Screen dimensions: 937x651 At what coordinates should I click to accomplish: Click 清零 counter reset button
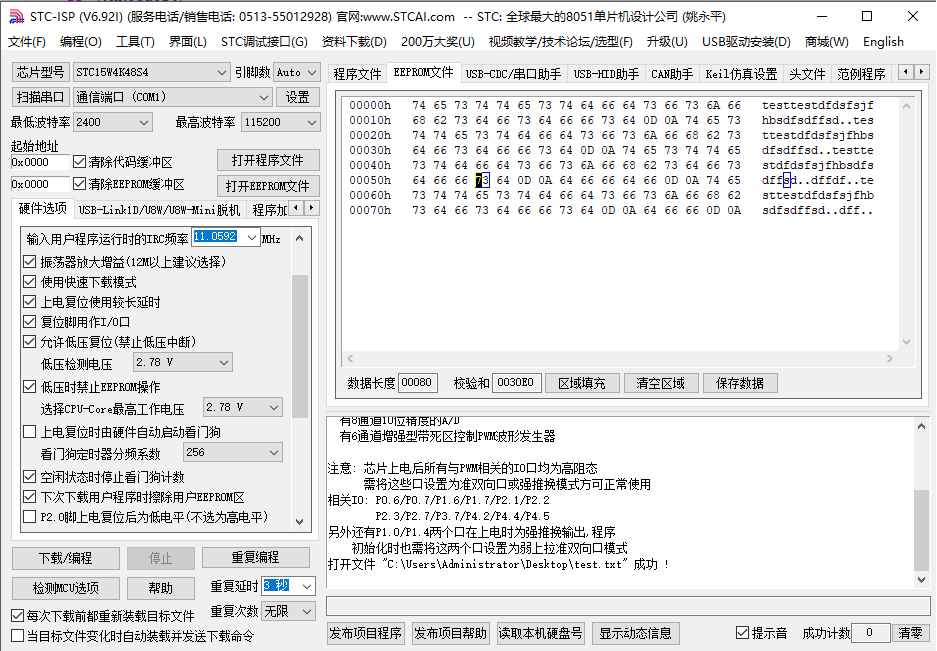click(911, 632)
